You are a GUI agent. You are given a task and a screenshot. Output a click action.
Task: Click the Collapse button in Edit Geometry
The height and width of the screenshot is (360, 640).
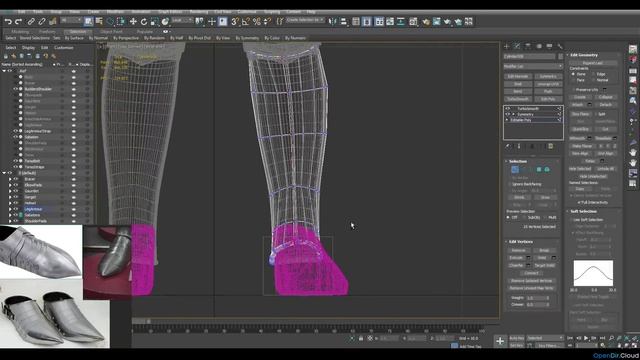click(x=605, y=97)
